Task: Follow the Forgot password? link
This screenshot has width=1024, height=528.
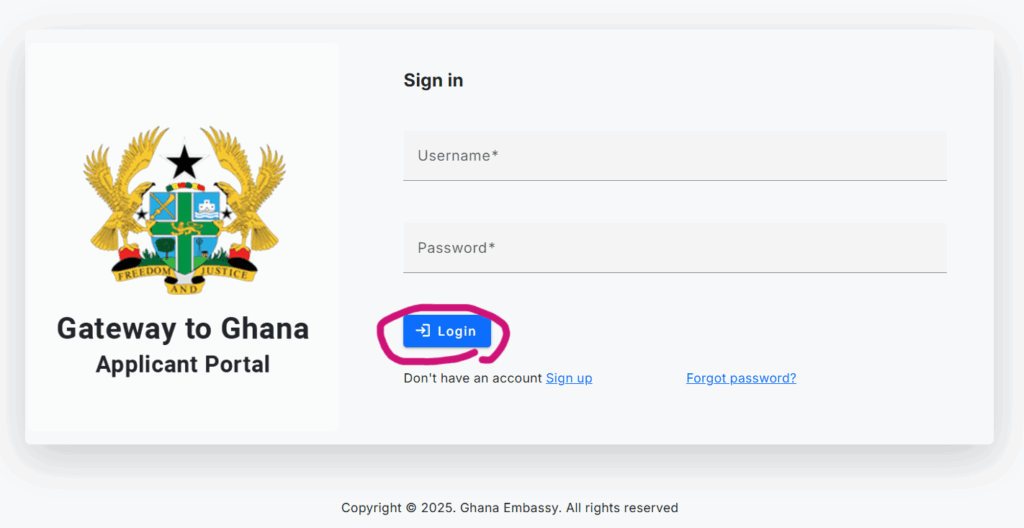Action: [741, 378]
